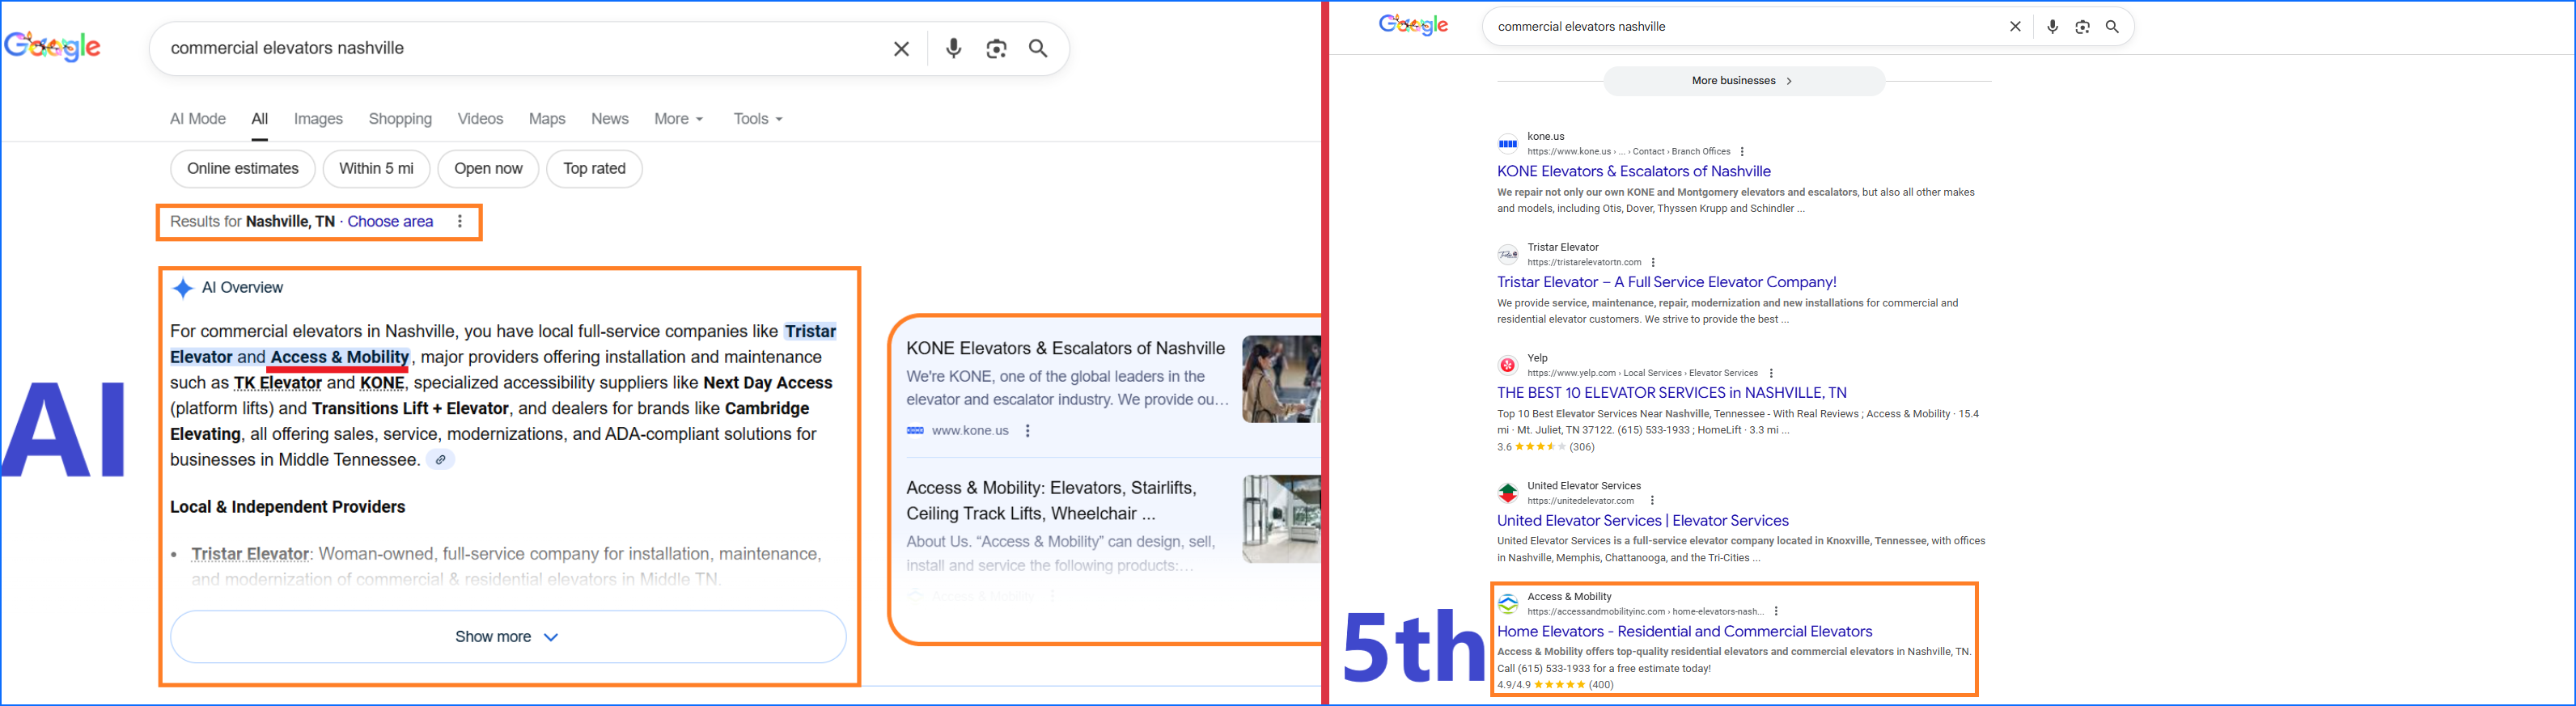Click microphone icon in right search bar

point(2052,27)
